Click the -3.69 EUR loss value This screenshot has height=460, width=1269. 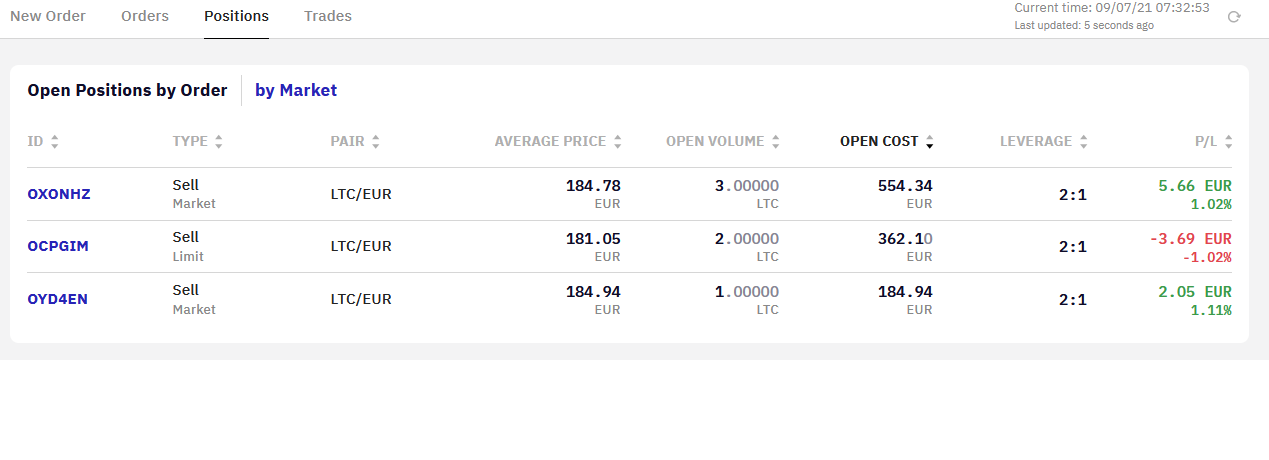tap(1191, 238)
